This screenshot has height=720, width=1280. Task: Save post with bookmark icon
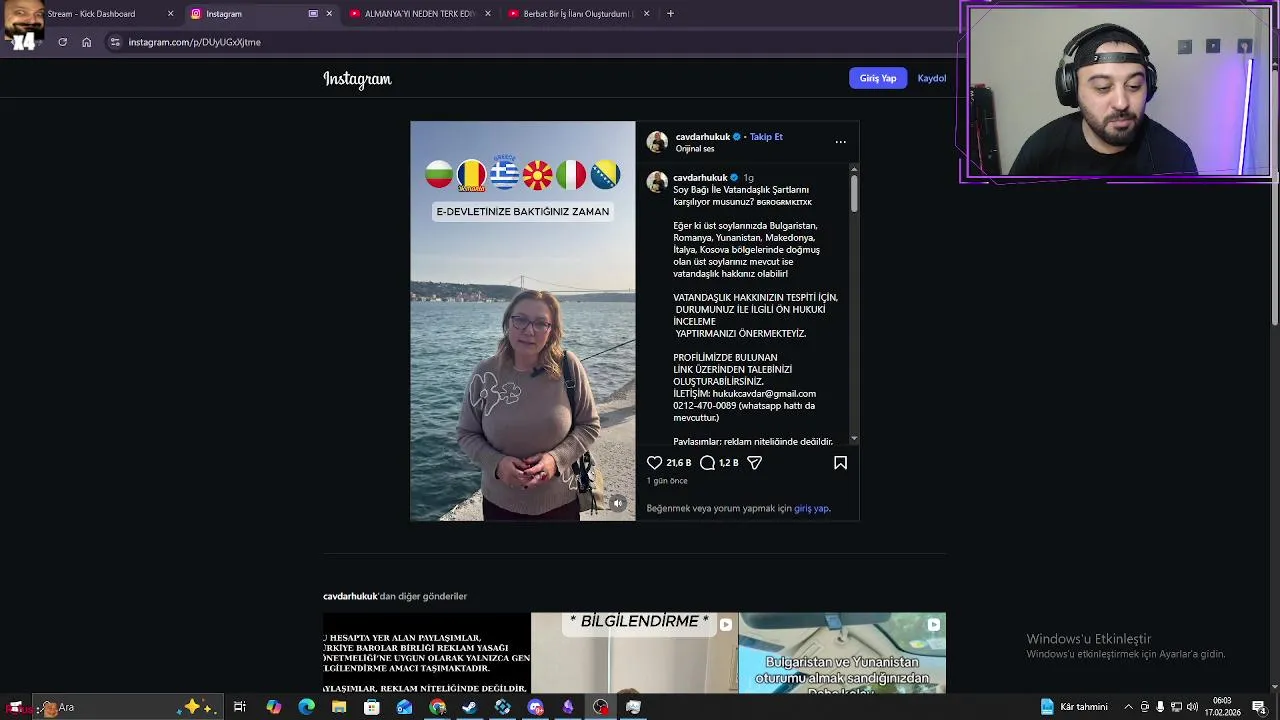[840, 463]
